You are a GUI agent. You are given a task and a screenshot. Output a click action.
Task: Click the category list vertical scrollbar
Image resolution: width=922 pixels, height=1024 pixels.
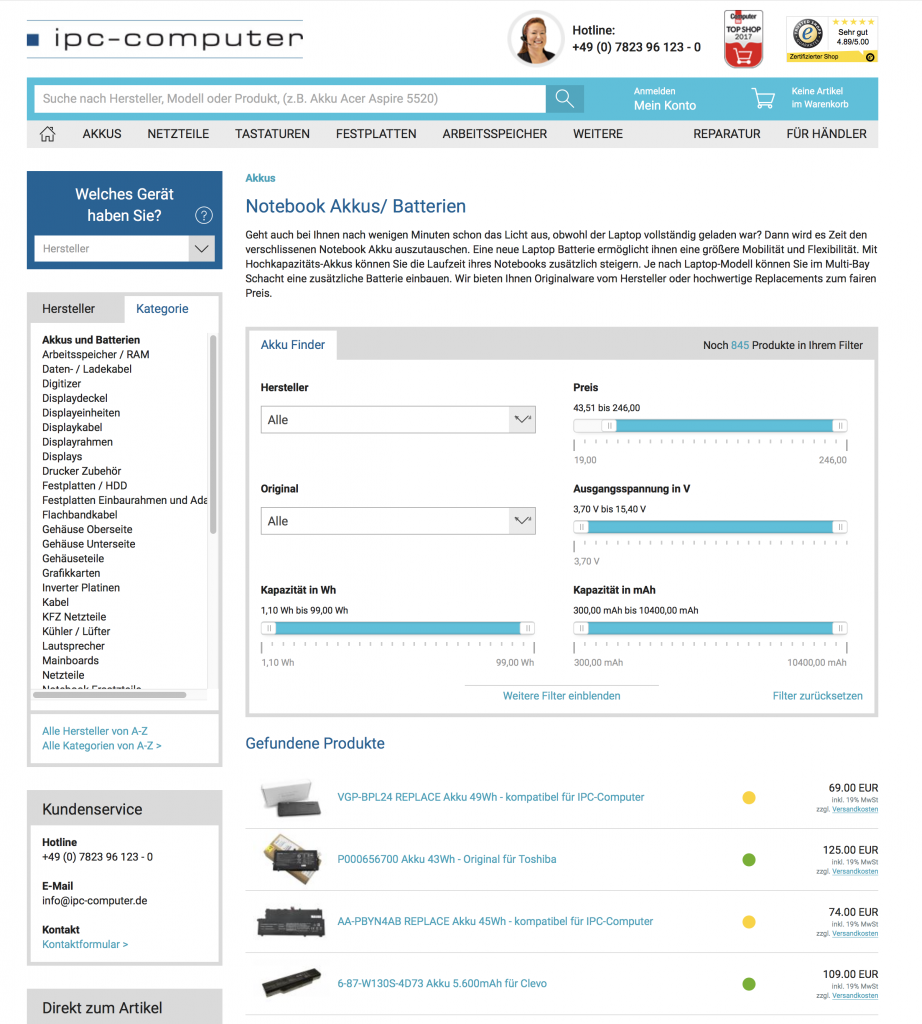click(213, 434)
